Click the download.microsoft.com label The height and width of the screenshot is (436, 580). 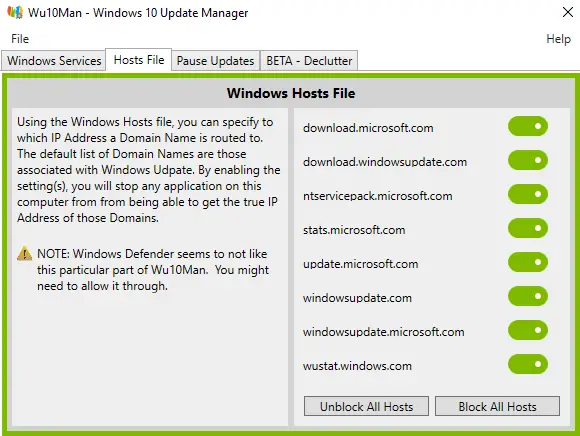tap(368, 128)
